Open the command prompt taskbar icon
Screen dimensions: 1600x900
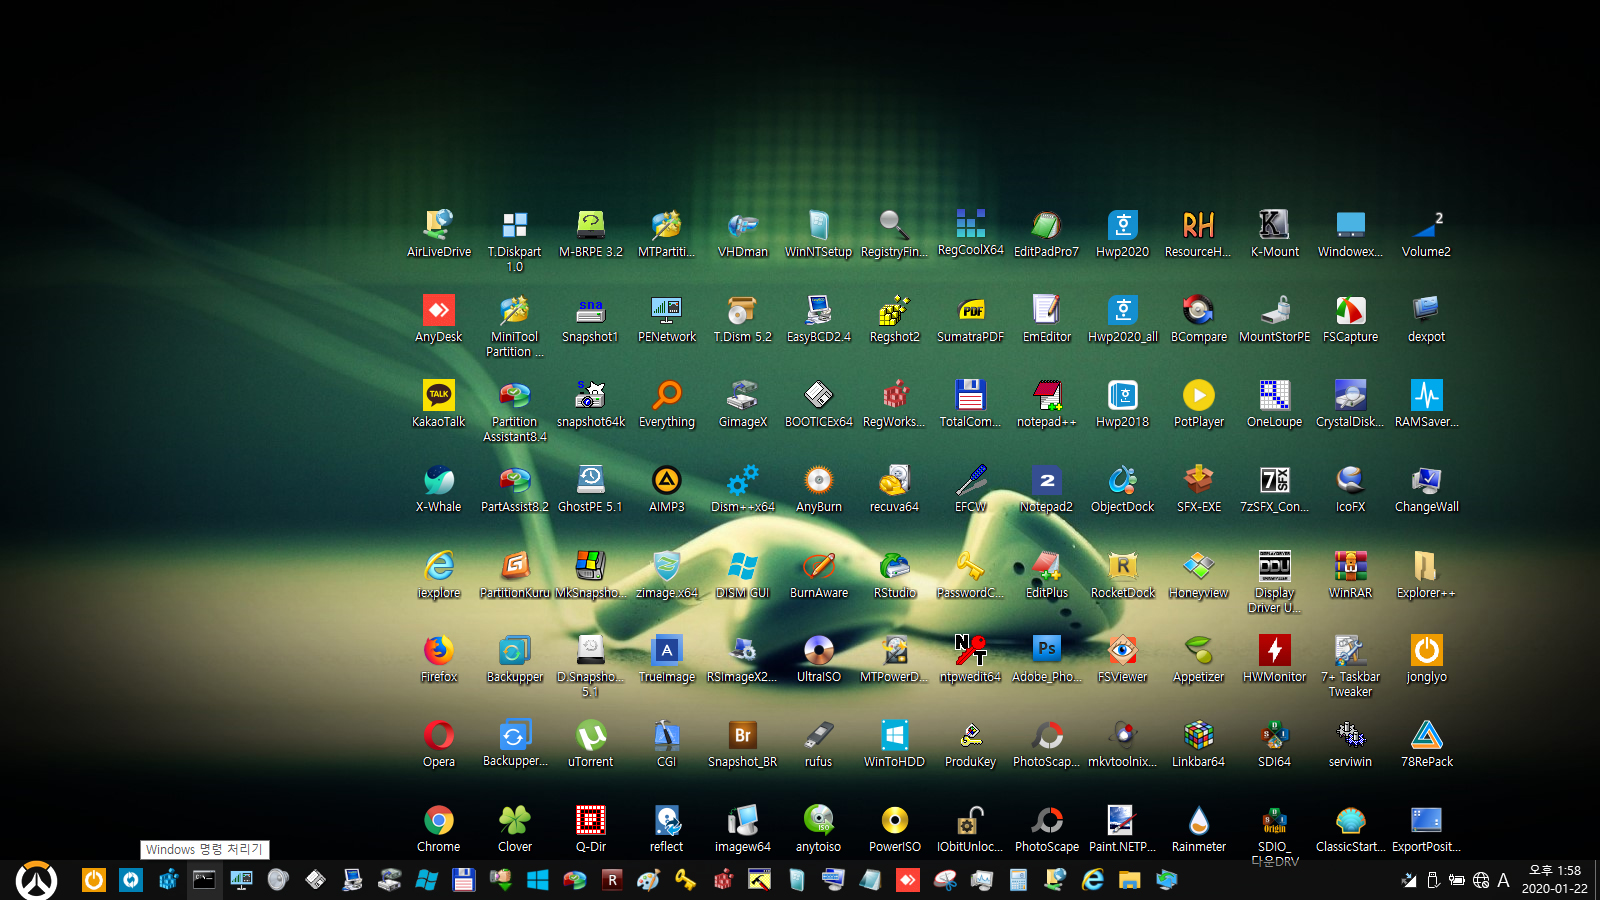(x=204, y=880)
